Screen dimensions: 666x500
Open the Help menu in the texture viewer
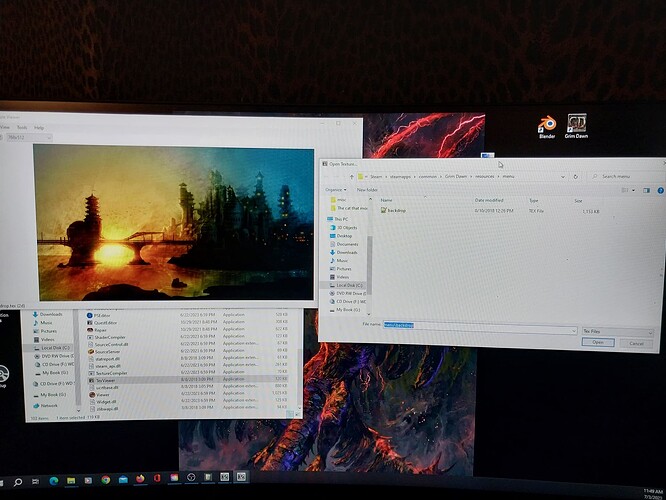tap(39, 127)
